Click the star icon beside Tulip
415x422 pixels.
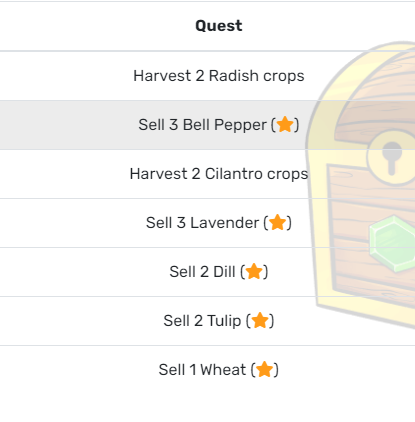(x=260, y=320)
